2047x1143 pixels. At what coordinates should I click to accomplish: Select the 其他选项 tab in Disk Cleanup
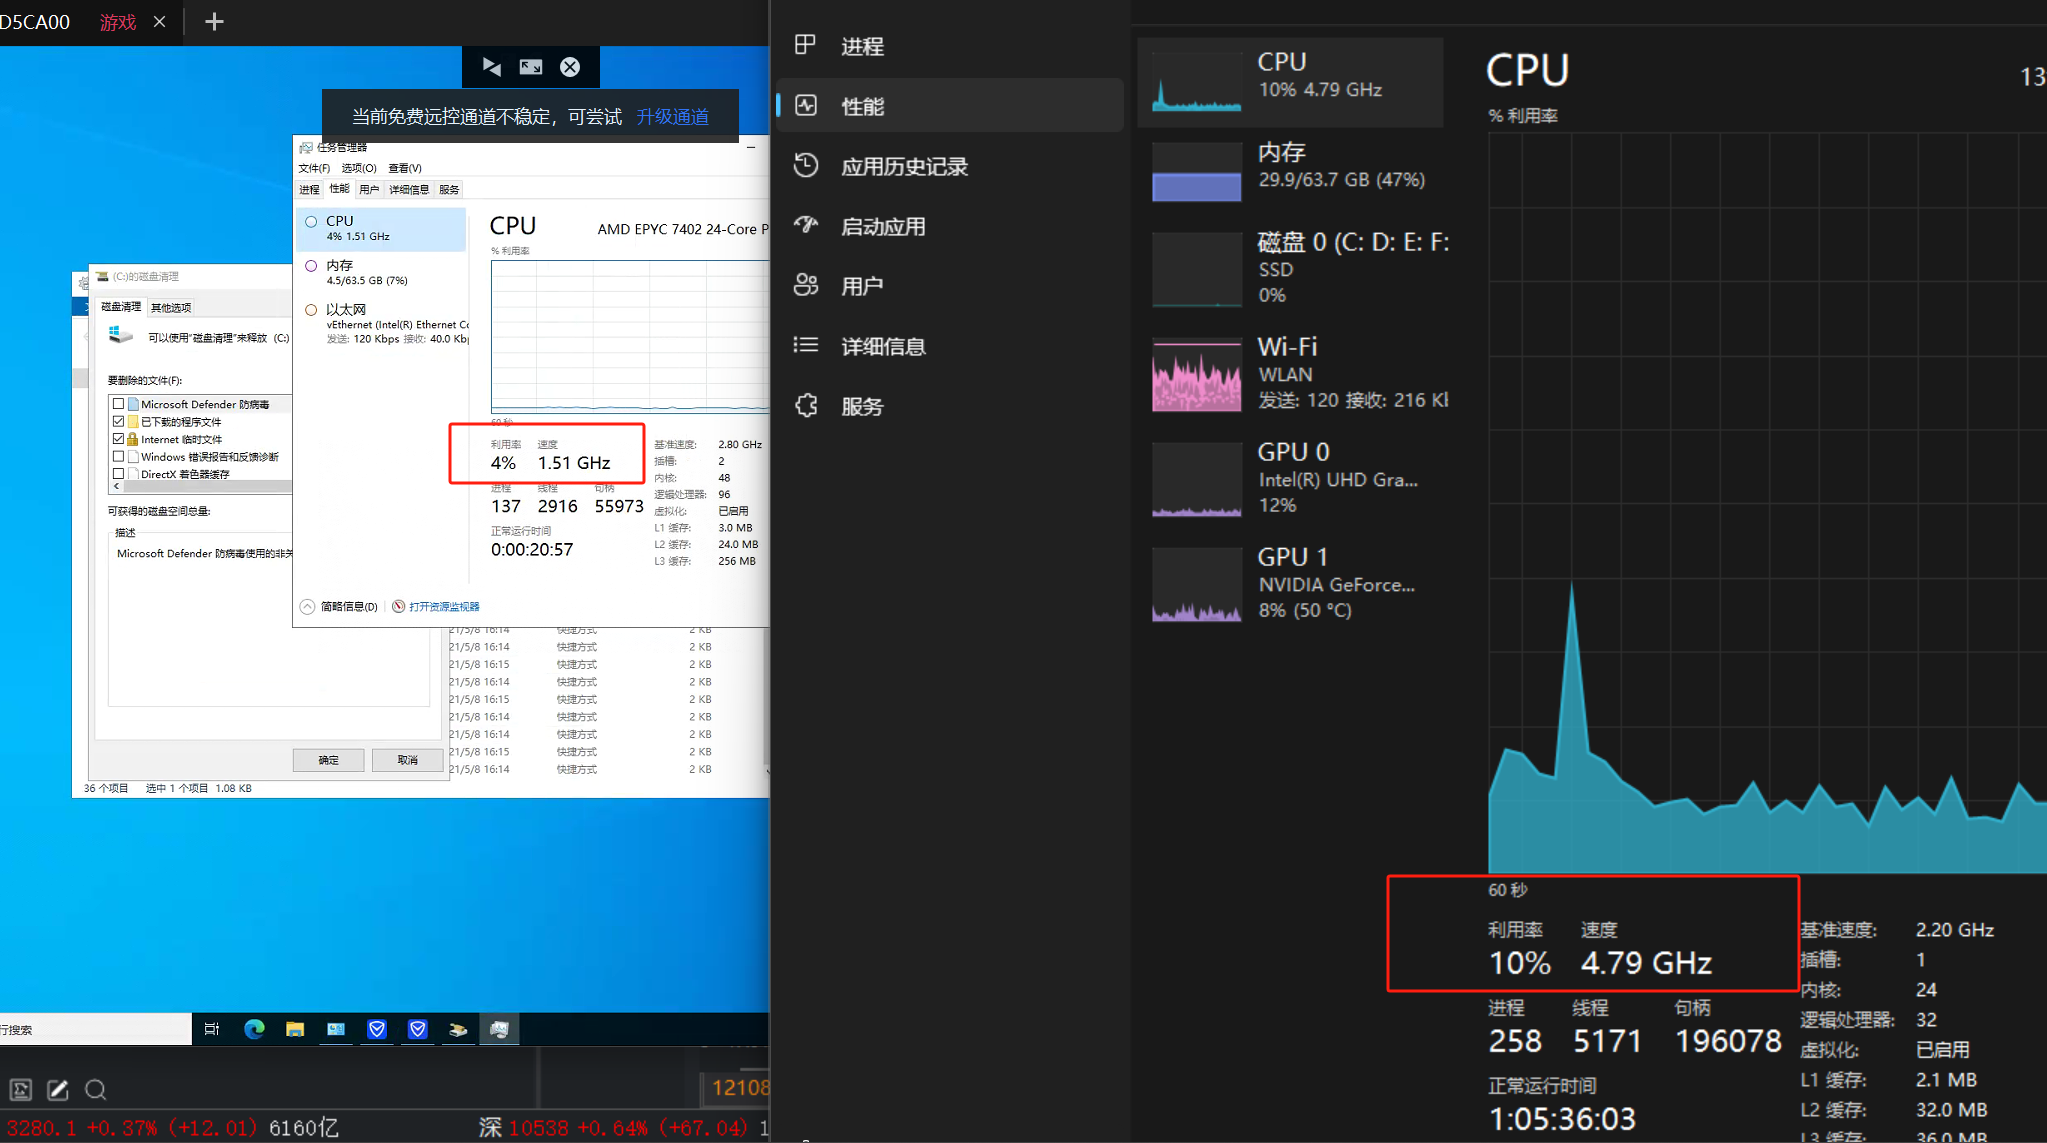pos(171,308)
